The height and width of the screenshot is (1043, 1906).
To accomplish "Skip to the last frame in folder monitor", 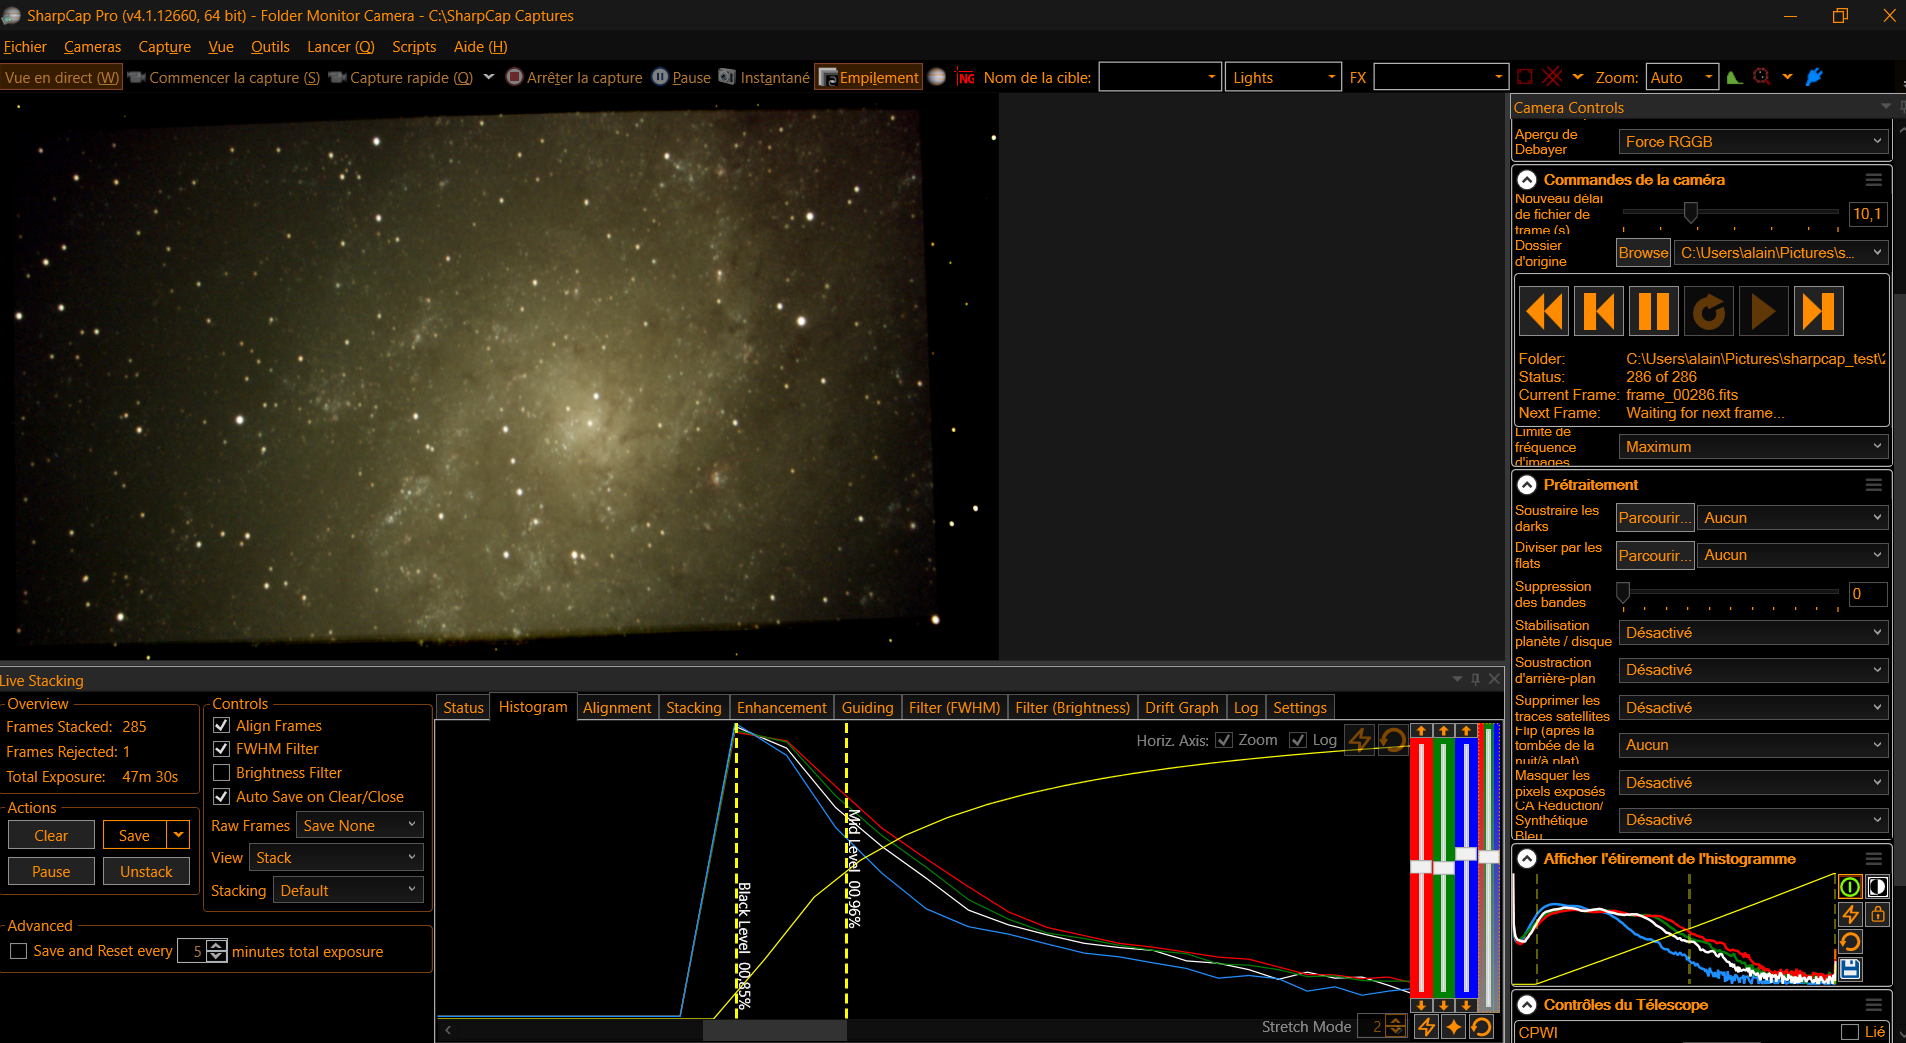I will [1819, 311].
